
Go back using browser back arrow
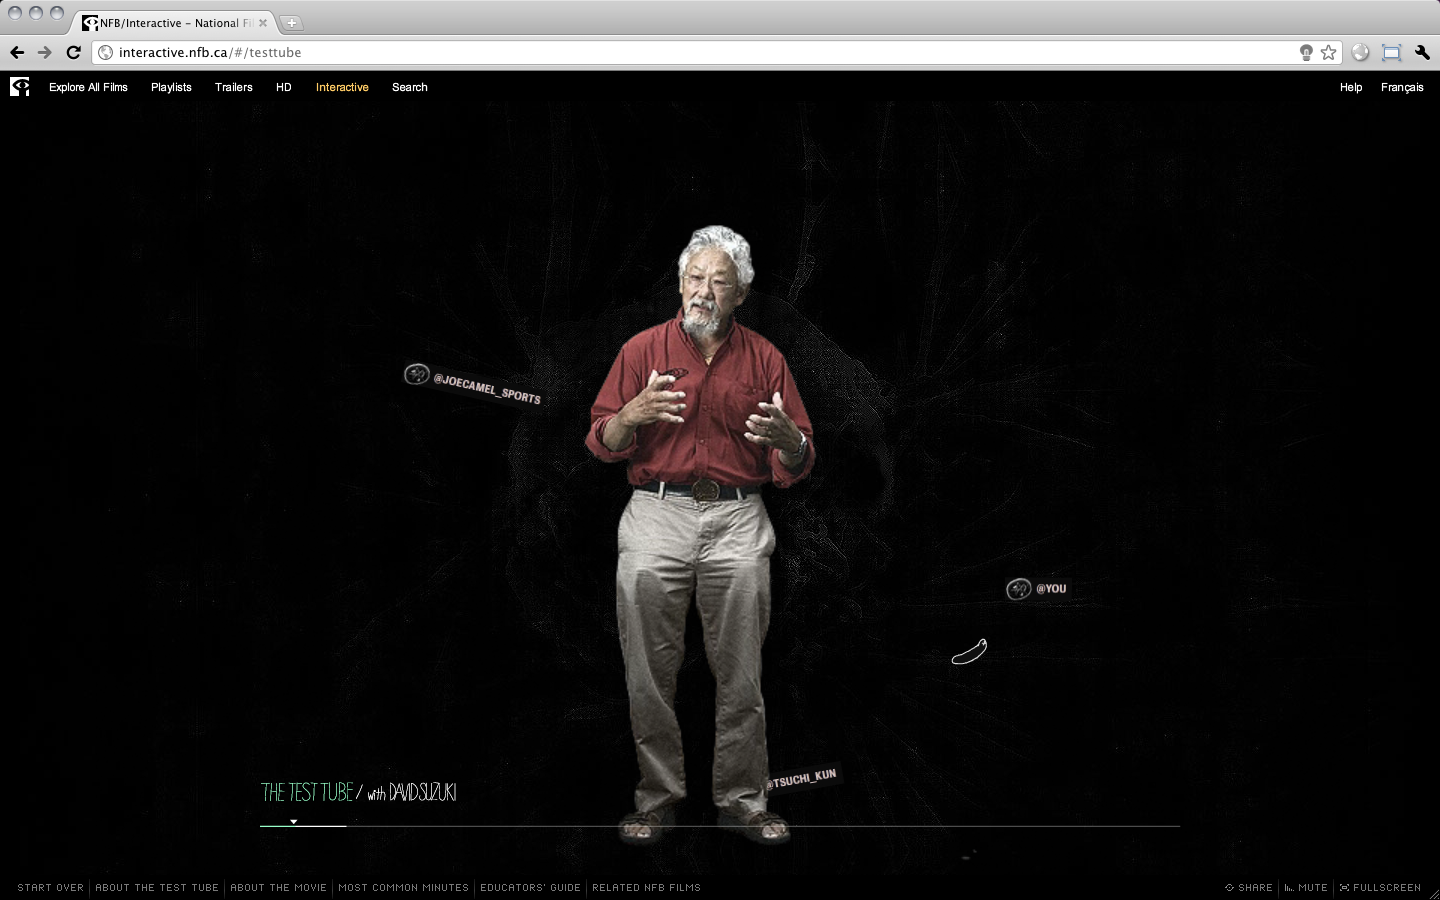(x=17, y=52)
